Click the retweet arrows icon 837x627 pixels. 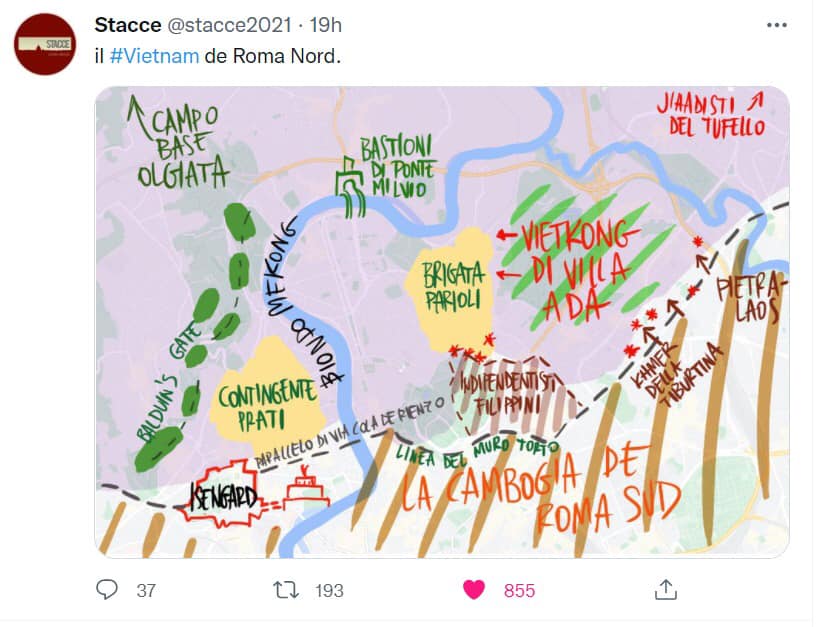285,590
